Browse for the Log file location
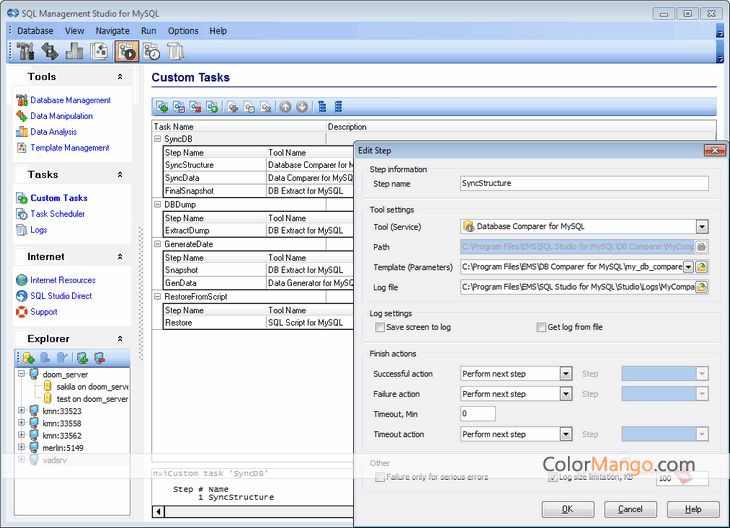 pyautogui.click(x=702, y=287)
